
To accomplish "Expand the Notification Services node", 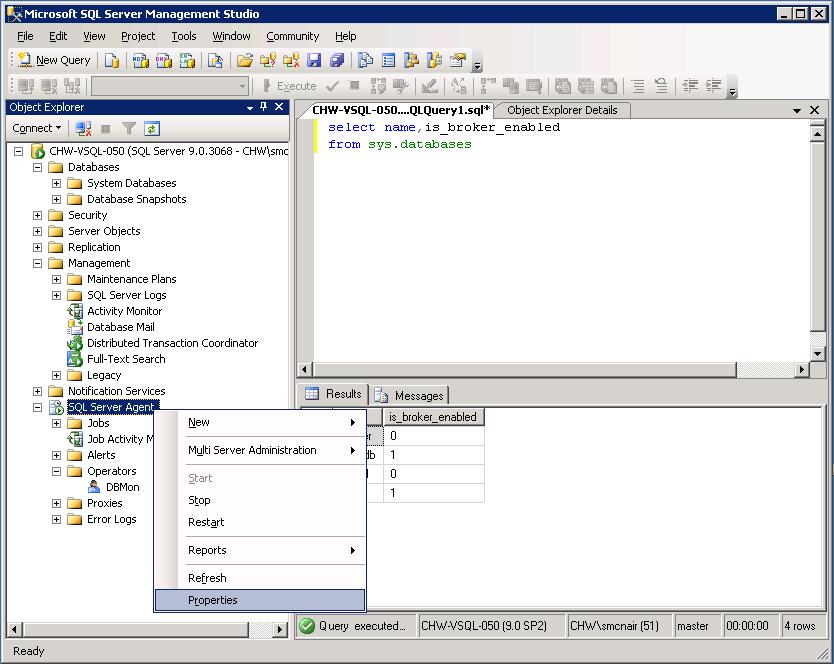I will click(38, 391).
